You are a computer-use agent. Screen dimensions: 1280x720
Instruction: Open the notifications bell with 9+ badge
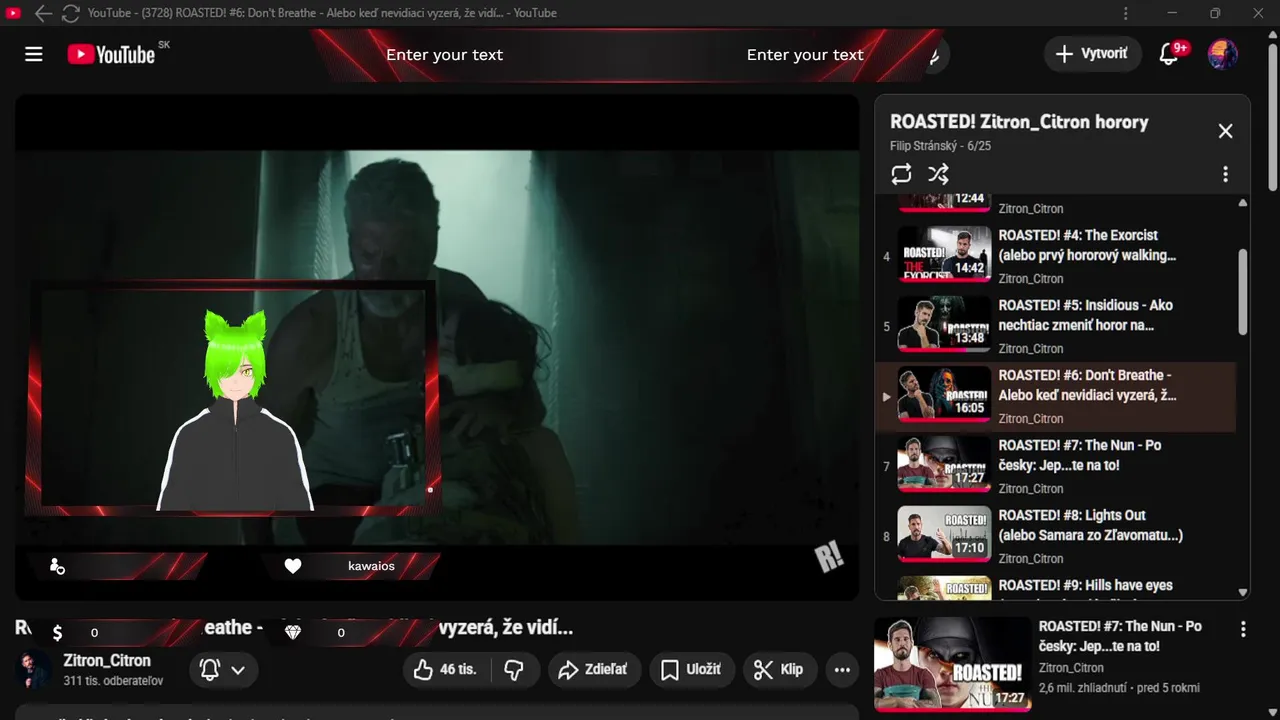click(x=1169, y=54)
